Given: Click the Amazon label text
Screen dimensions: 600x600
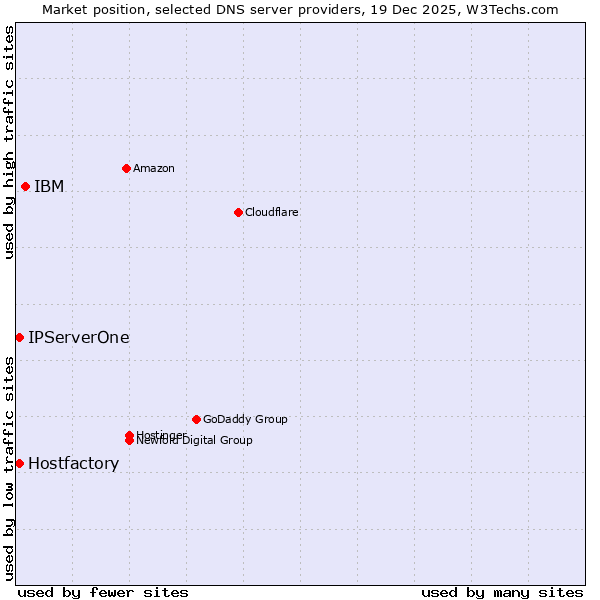Looking at the screenshot, I should [x=154, y=168].
